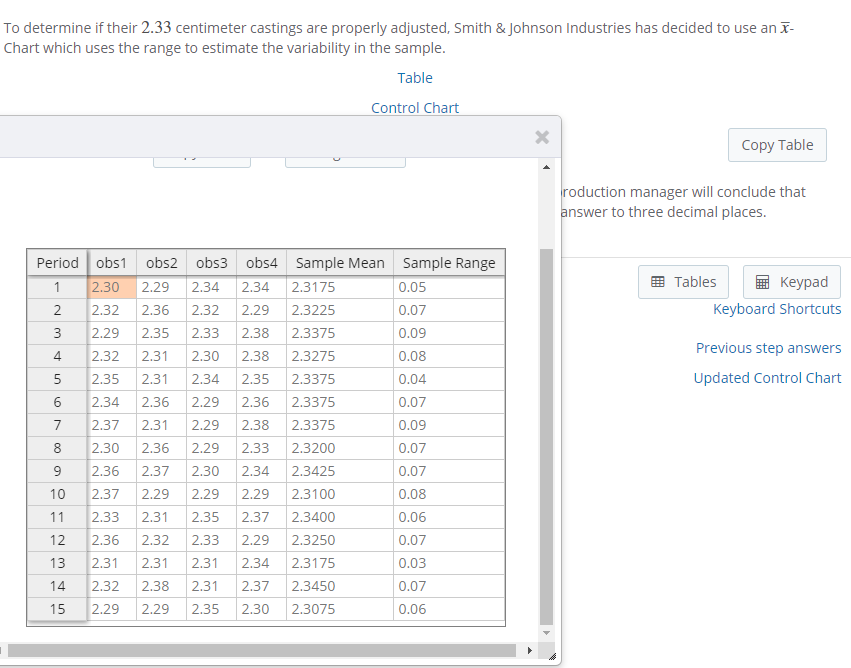Click sample range 0.03 in period 13
This screenshot has width=851, height=668.
tap(449, 563)
